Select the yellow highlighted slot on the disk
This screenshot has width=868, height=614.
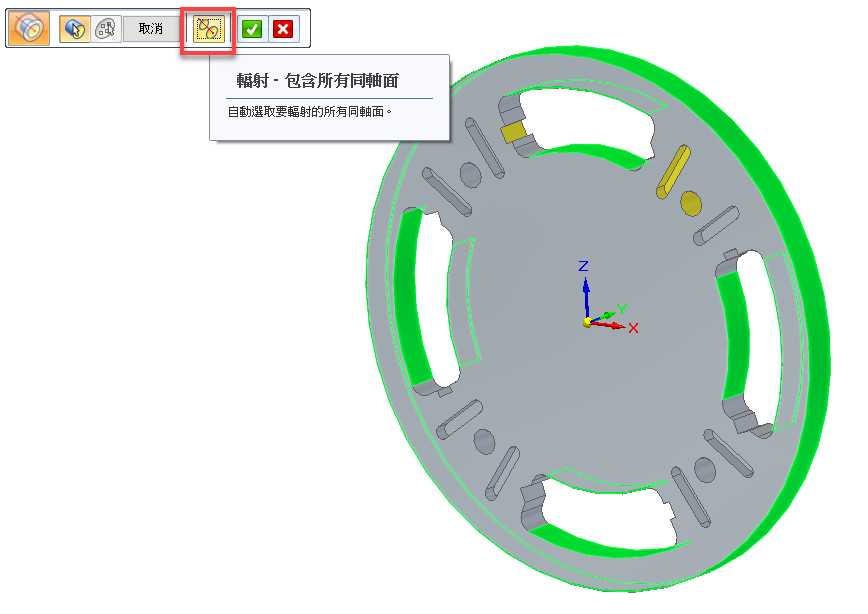[x=670, y=169]
